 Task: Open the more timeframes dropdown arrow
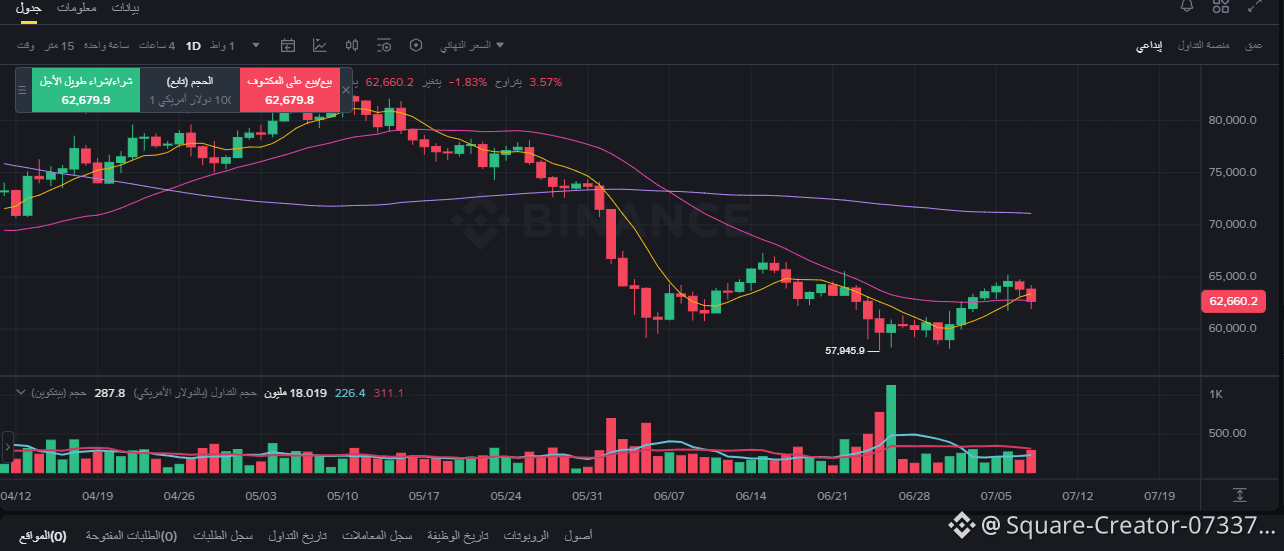coord(256,45)
